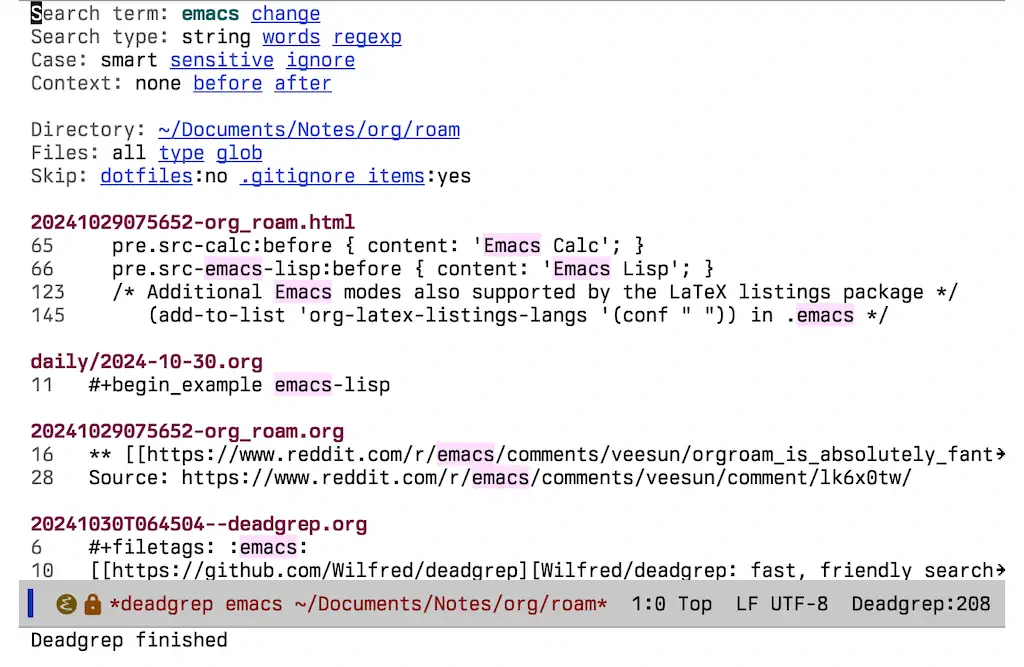
Task: Open the ~/Documents/Notes/org/roam directory link
Action: (x=309, y=130)
